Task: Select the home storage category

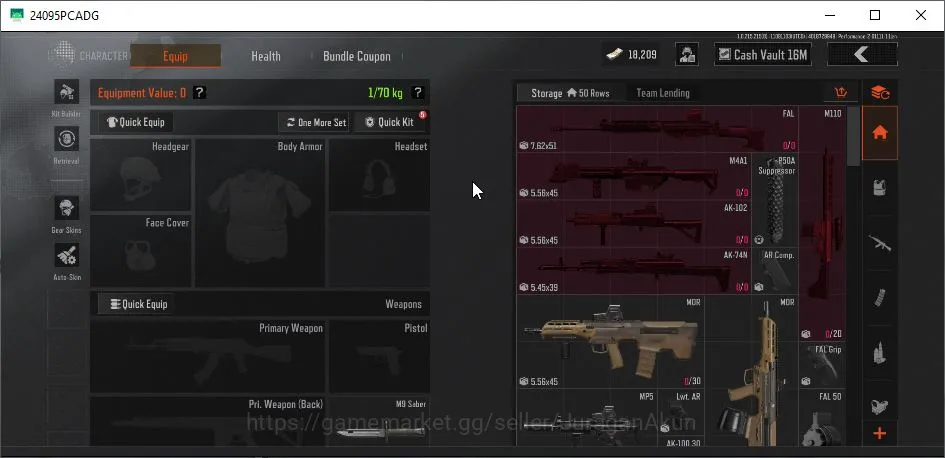Action: tap(880, 133)
